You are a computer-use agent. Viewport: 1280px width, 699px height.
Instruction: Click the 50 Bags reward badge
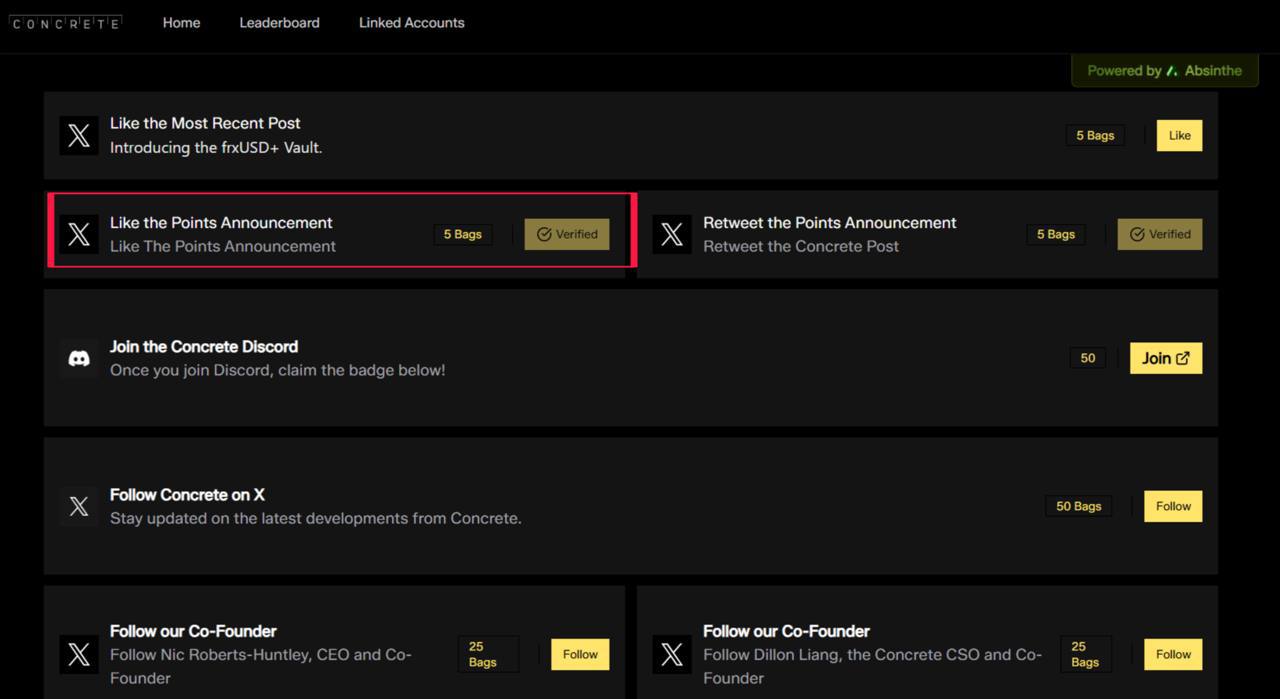1078,506
